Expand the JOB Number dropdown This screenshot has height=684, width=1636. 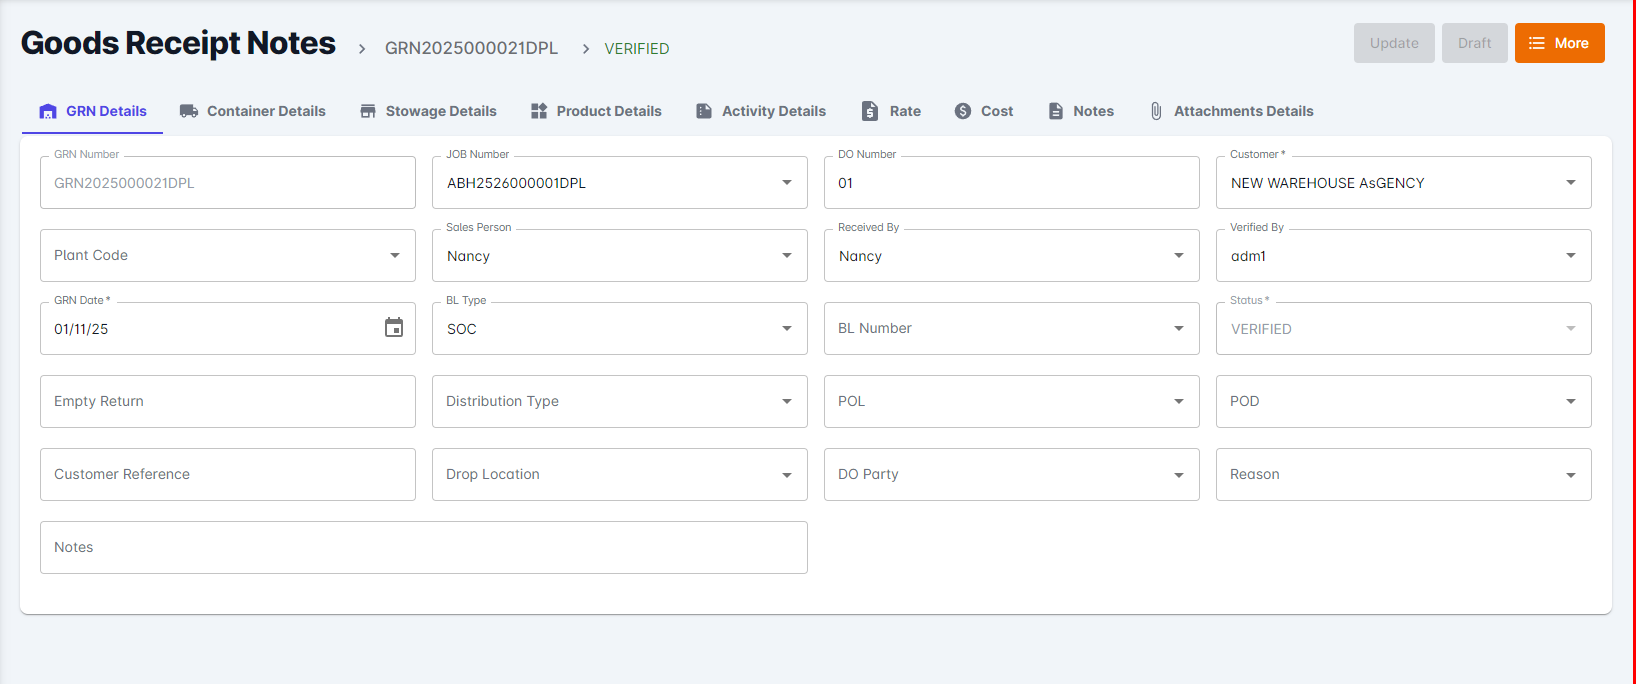[787, 183]
